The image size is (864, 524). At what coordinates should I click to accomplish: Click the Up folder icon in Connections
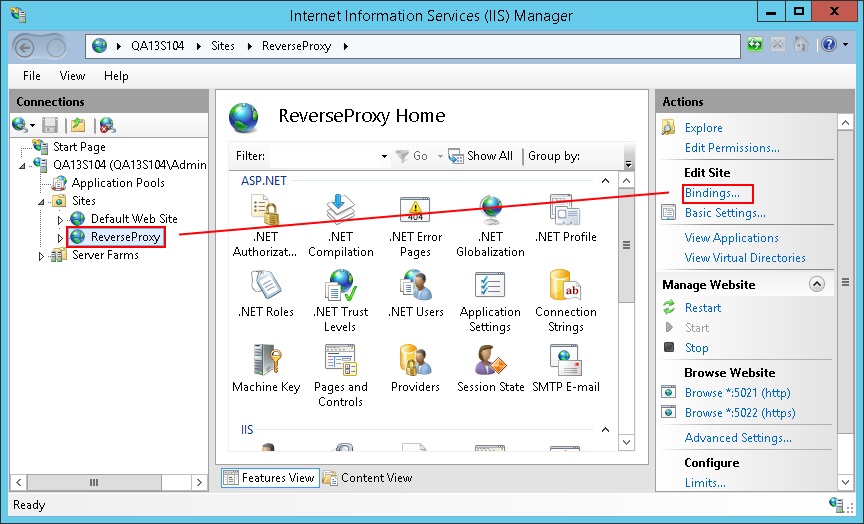tap(78, 125)
